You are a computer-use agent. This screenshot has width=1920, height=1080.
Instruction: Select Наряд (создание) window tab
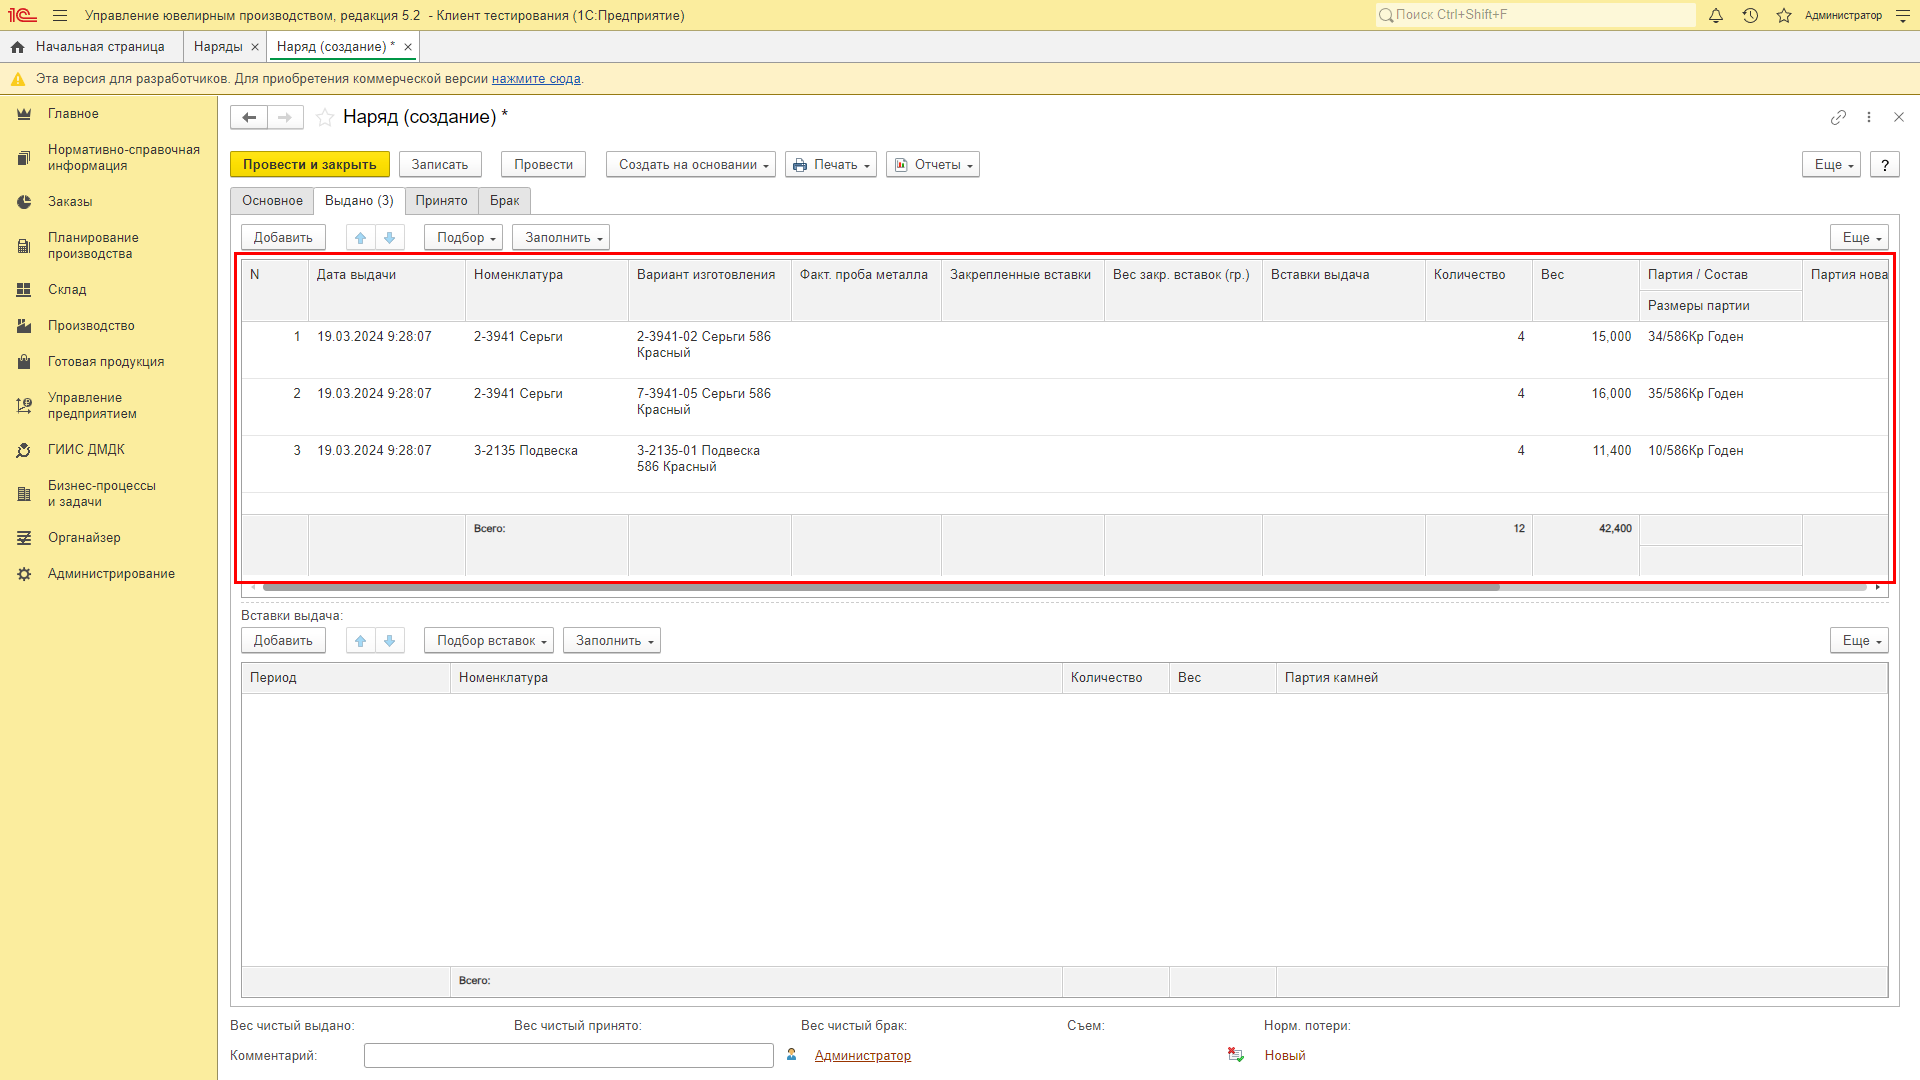tap(335, 47)
